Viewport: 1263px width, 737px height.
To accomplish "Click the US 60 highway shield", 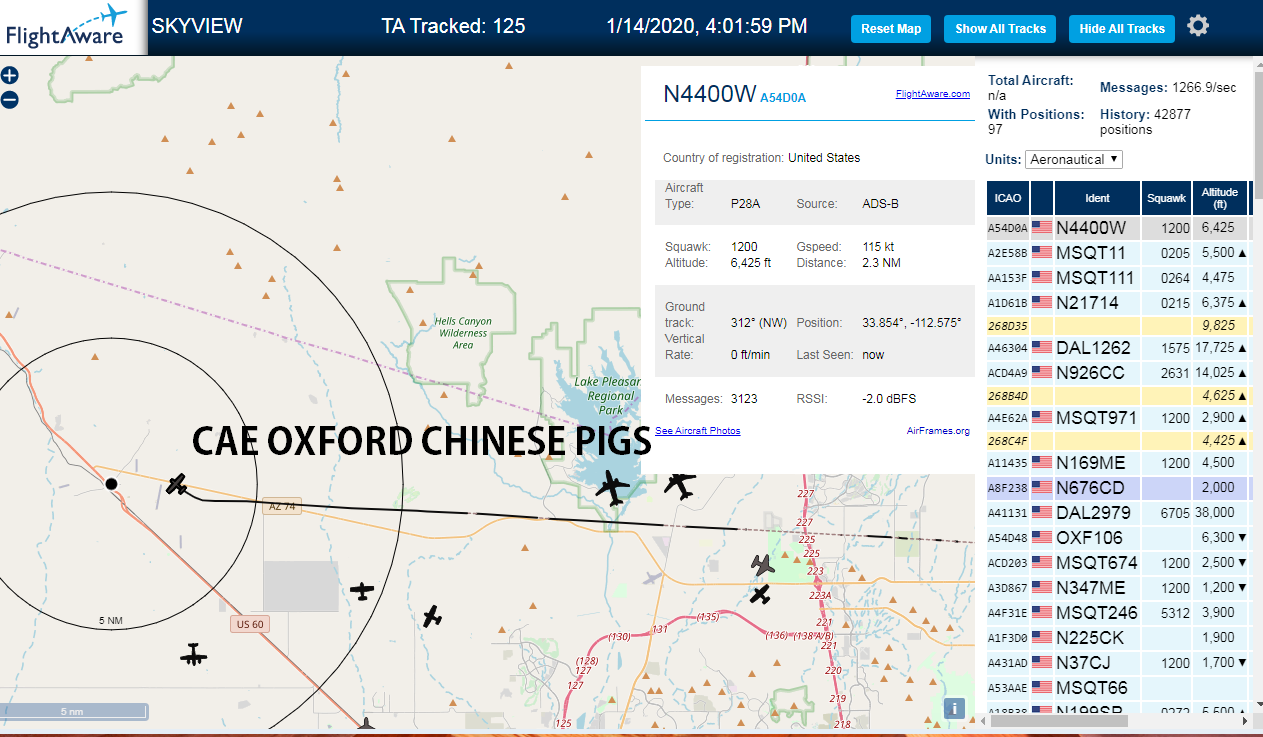I will pyautogui.click(x=249, y=624).
